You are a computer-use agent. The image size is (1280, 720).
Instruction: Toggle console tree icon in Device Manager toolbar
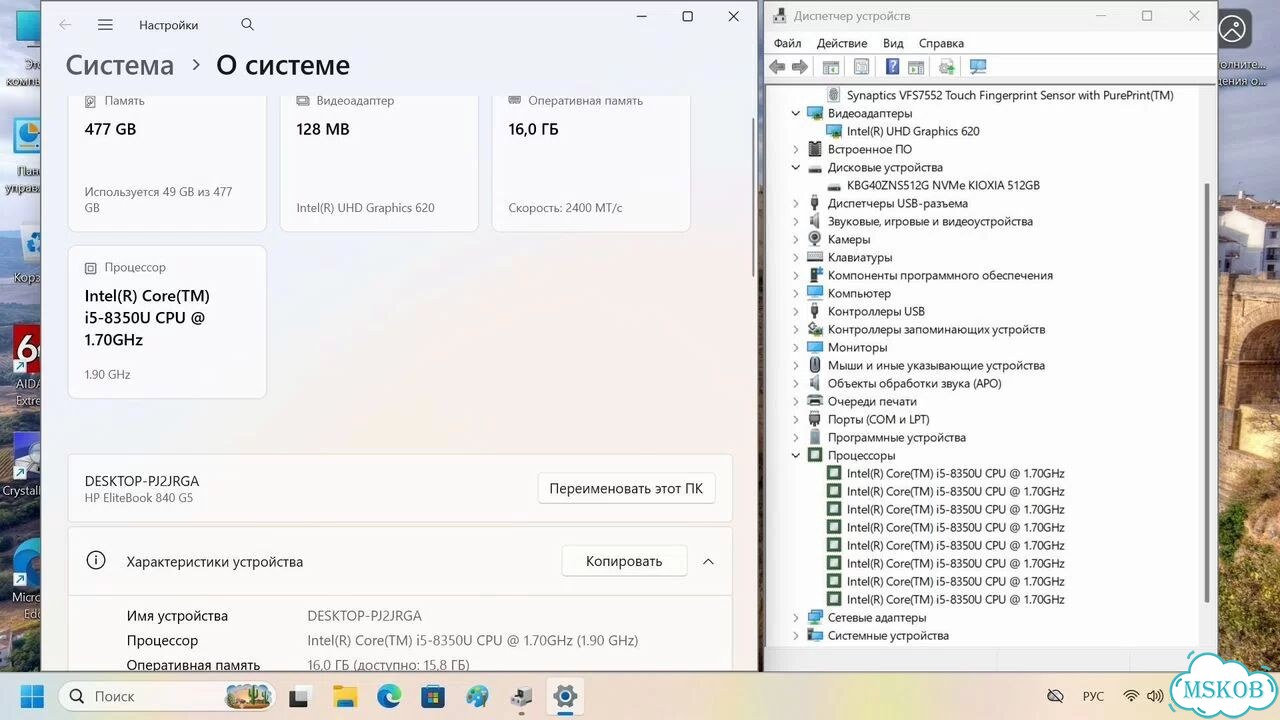[830, 67]
